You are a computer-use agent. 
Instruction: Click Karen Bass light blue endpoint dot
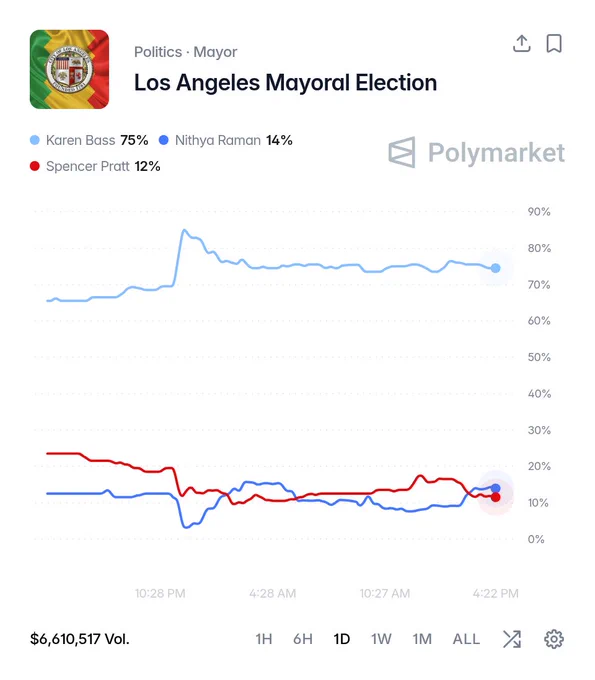pyautogui.click(x=495, y=268)
